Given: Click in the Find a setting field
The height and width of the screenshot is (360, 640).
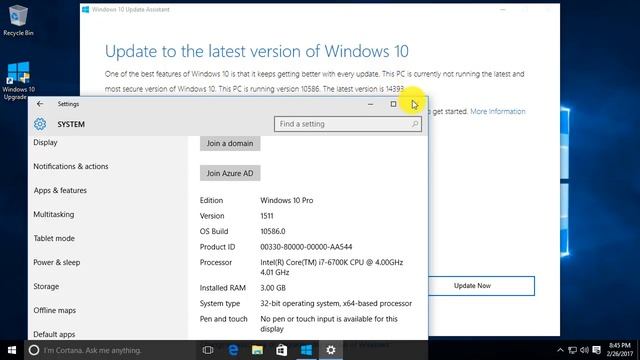Looking at the screenshot, I should coord(348,124).
